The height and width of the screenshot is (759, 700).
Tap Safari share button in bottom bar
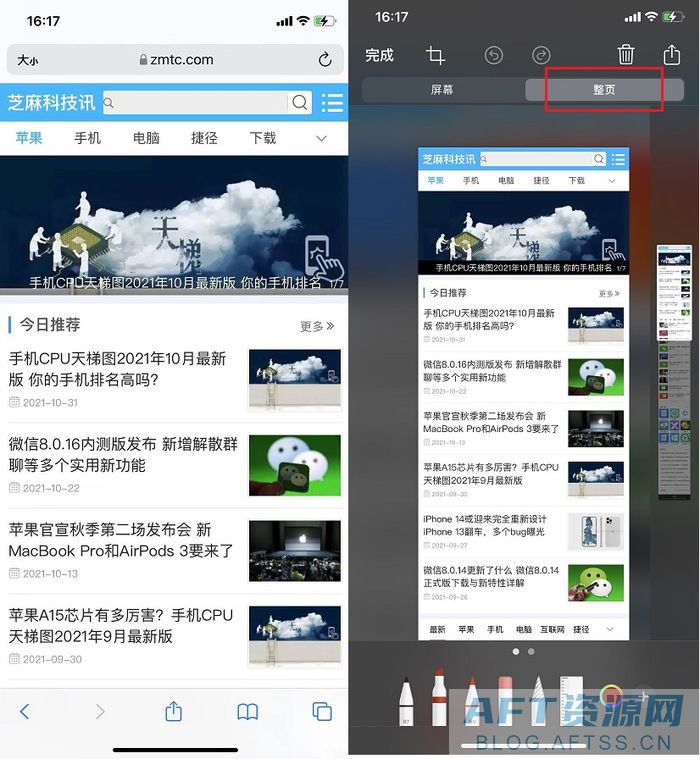pos(173,711)
